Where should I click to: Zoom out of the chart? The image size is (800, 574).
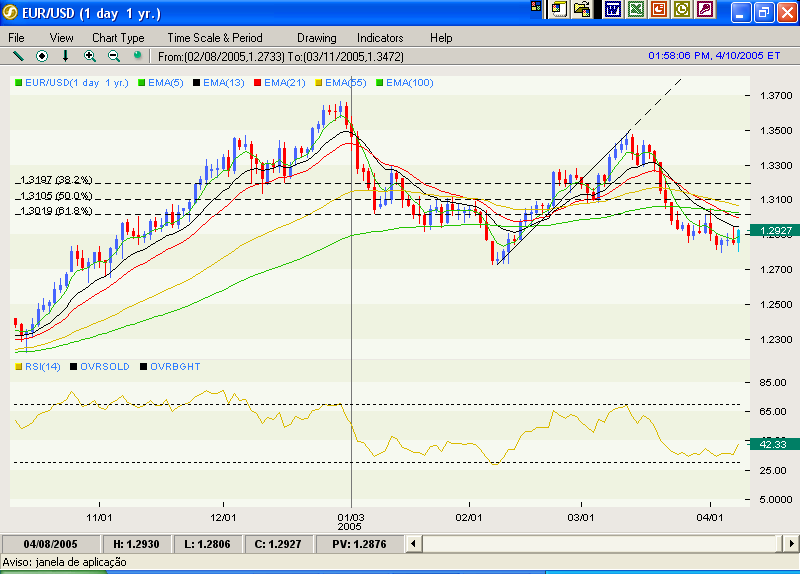point(113,56)
